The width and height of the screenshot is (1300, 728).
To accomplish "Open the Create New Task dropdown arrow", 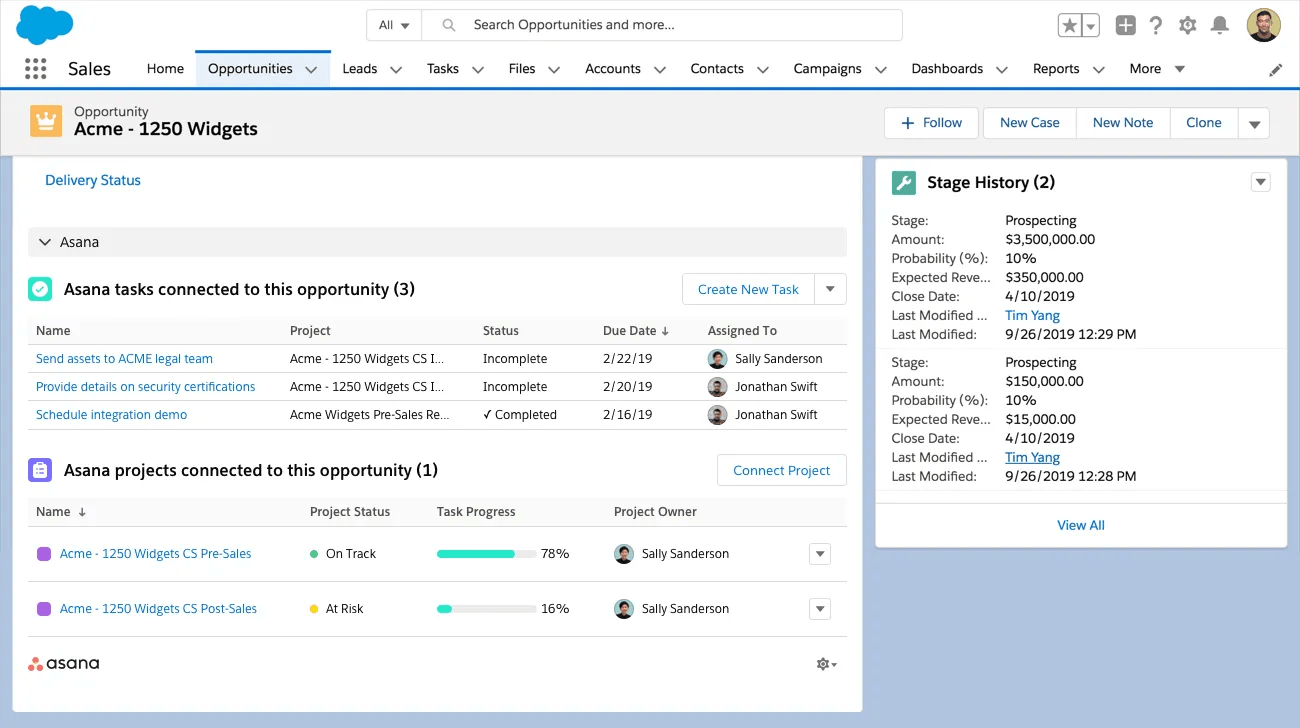I will click(830, 289).
